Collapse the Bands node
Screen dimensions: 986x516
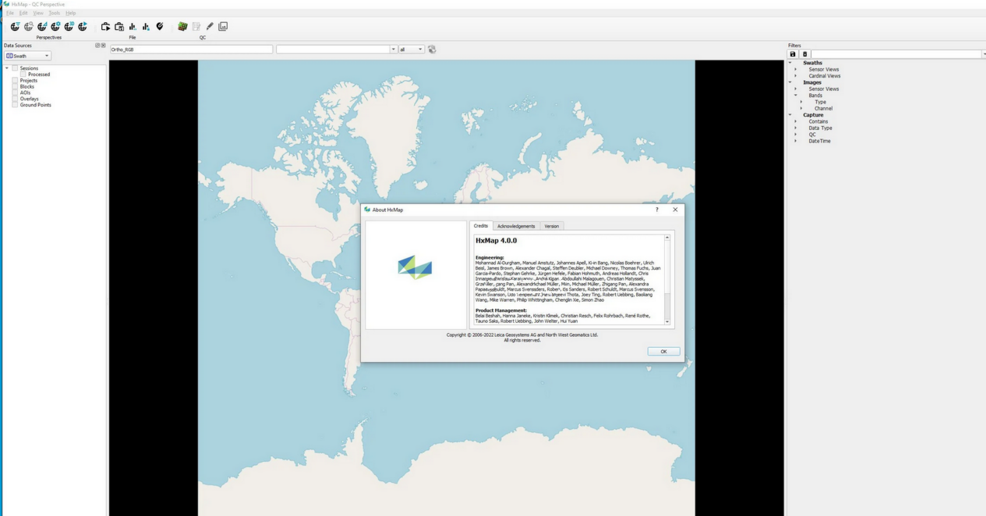pos(795,96)
